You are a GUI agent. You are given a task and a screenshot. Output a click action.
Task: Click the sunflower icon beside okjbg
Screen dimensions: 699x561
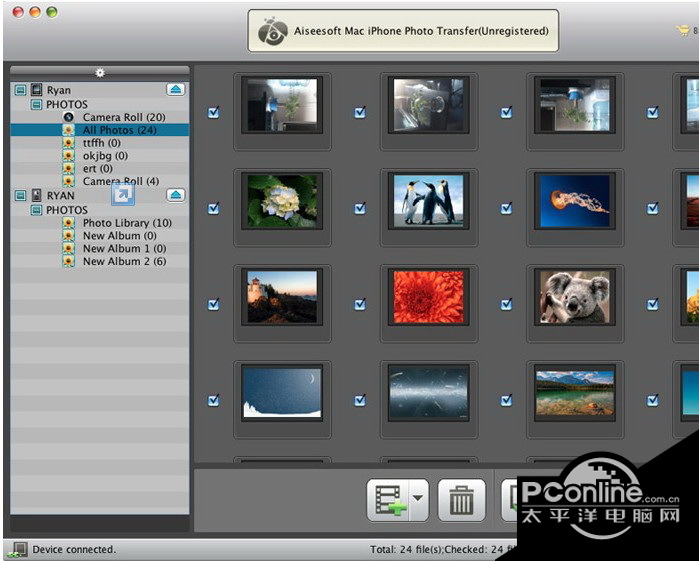[x=68, y=156]
